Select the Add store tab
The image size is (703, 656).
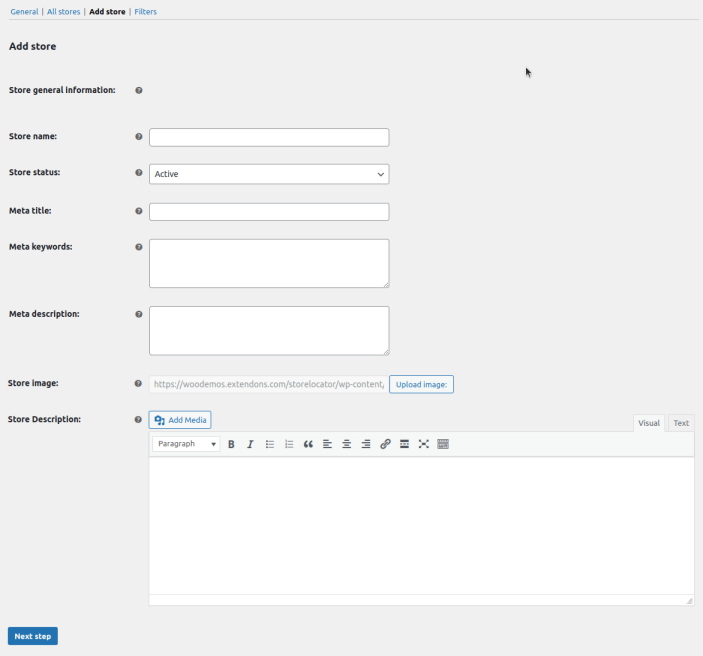pyautogui.click(x=107, y=12)
